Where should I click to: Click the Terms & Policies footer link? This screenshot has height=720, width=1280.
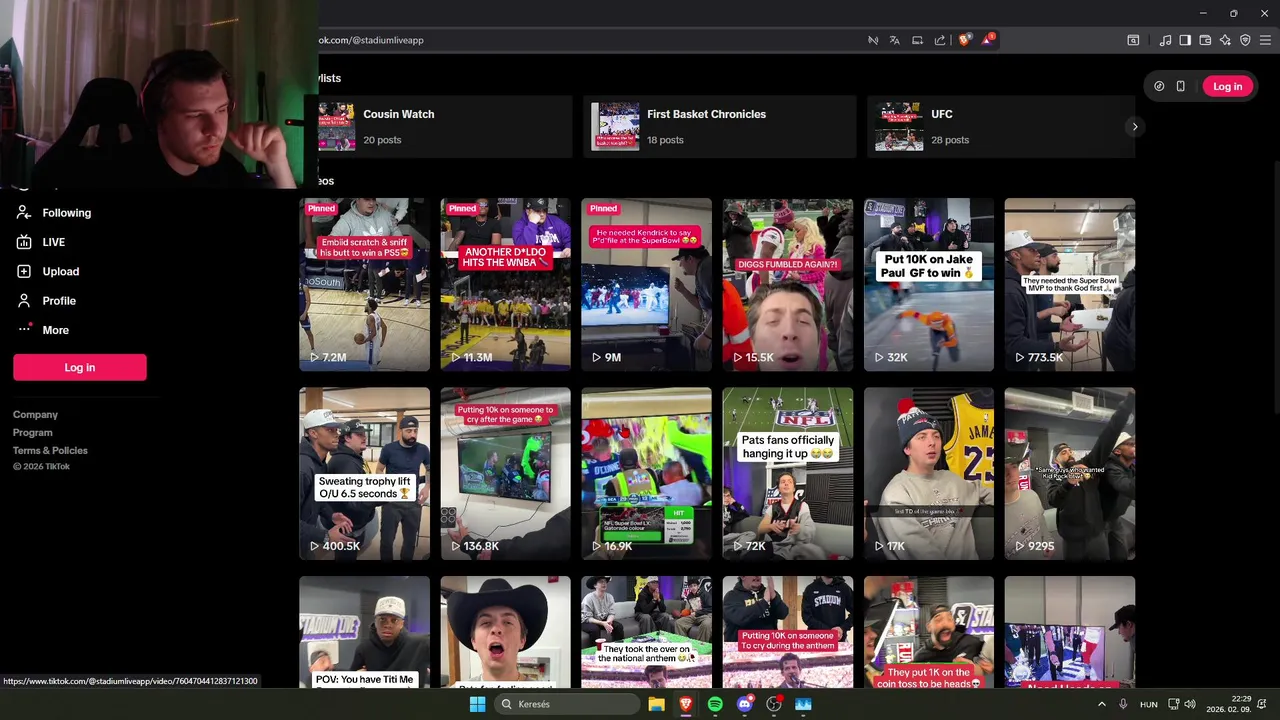click(50, 451)
